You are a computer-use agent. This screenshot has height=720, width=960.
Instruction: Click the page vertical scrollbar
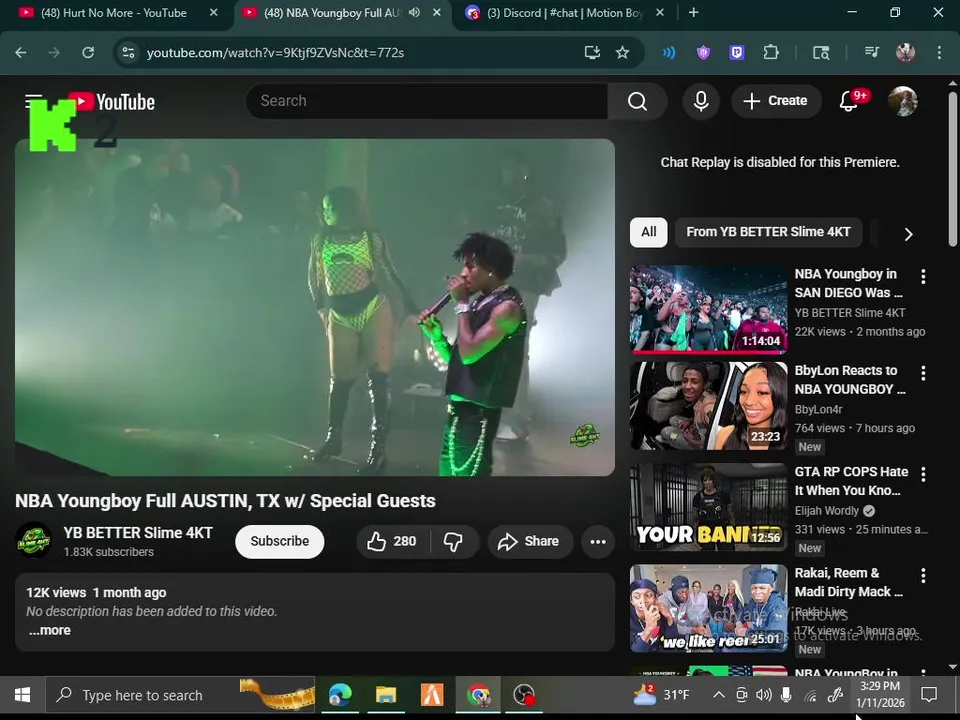[953, 170]
